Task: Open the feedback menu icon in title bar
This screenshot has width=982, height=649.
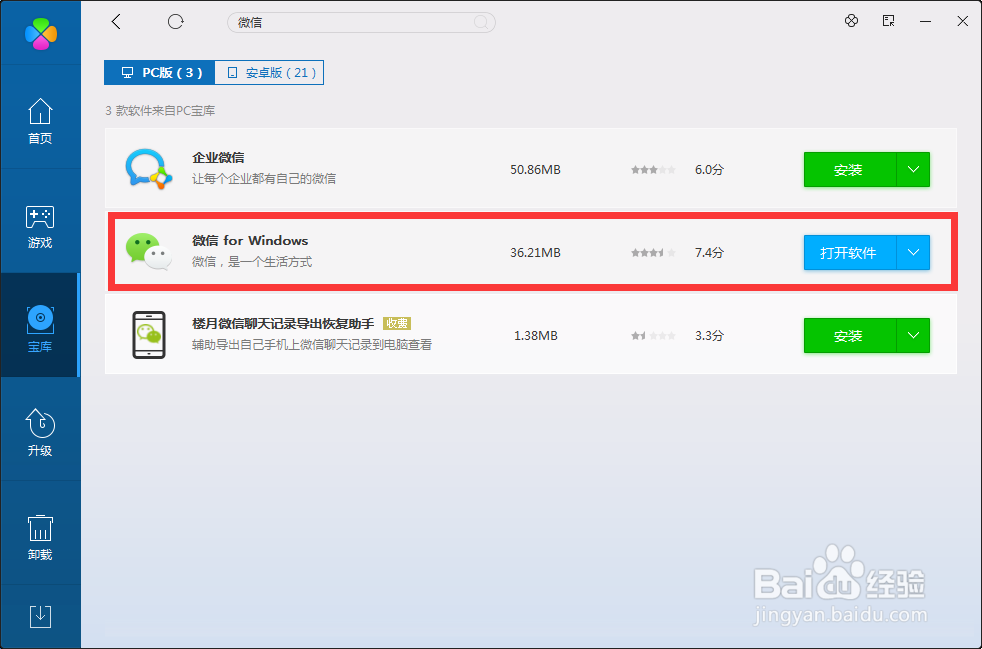Action: click(889, 21)
